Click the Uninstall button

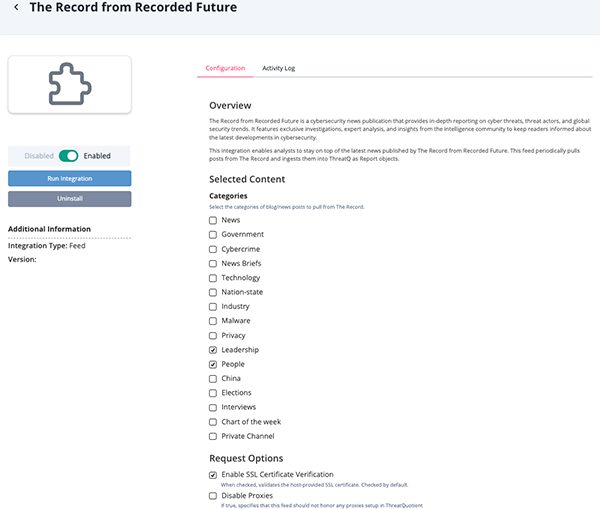tap(70, 199)
